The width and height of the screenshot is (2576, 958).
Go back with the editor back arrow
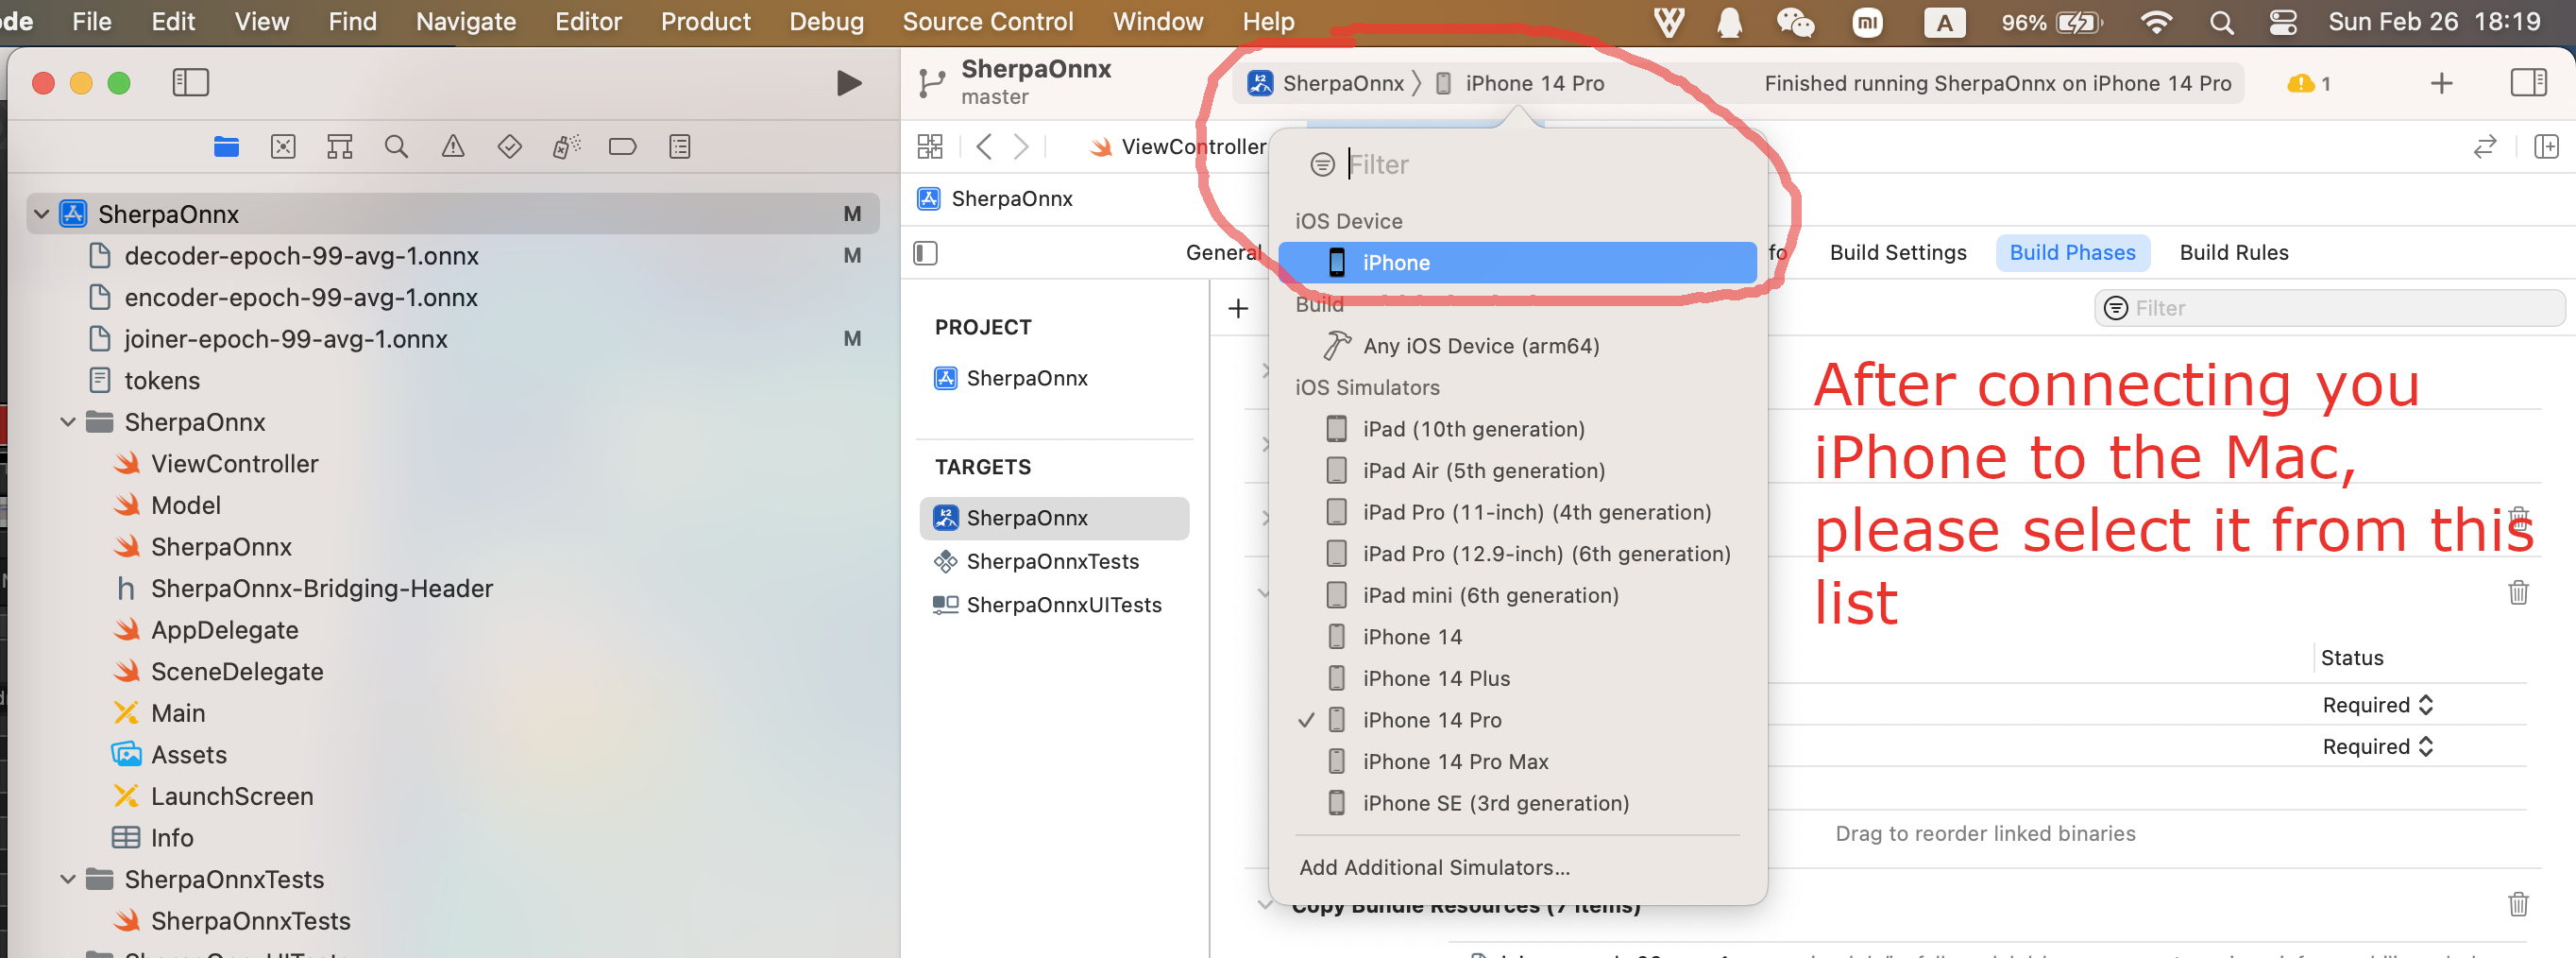coord(984,147)
